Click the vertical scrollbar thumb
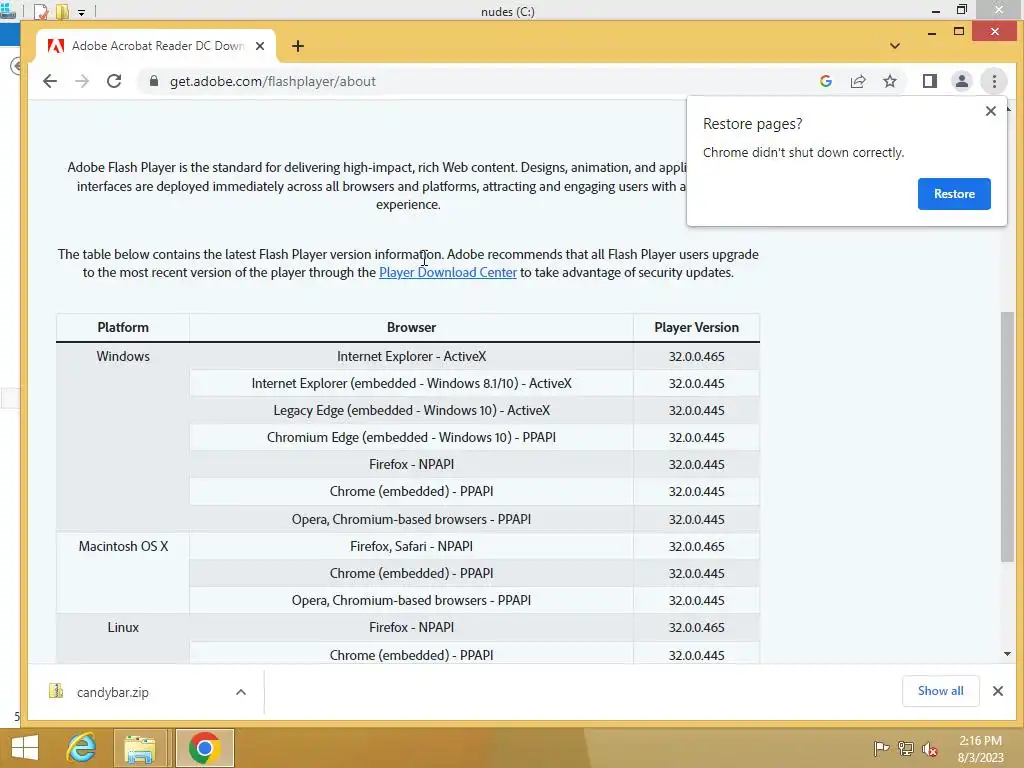The image size is (1024, 768). click(x=1007, y=436)
